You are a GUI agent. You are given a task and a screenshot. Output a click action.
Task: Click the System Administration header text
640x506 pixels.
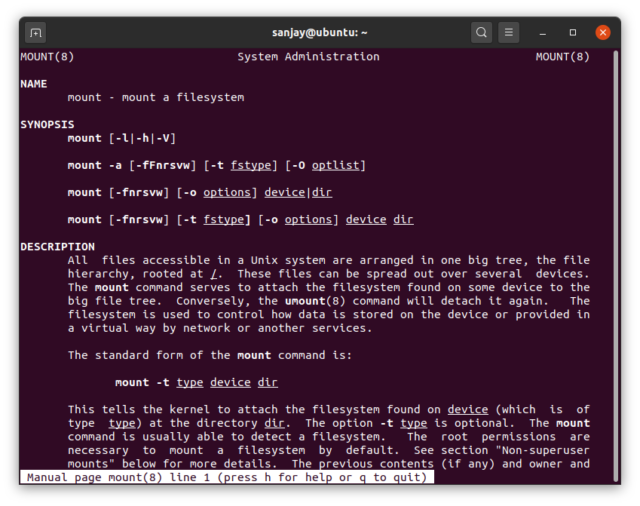[x=308, y=57]
